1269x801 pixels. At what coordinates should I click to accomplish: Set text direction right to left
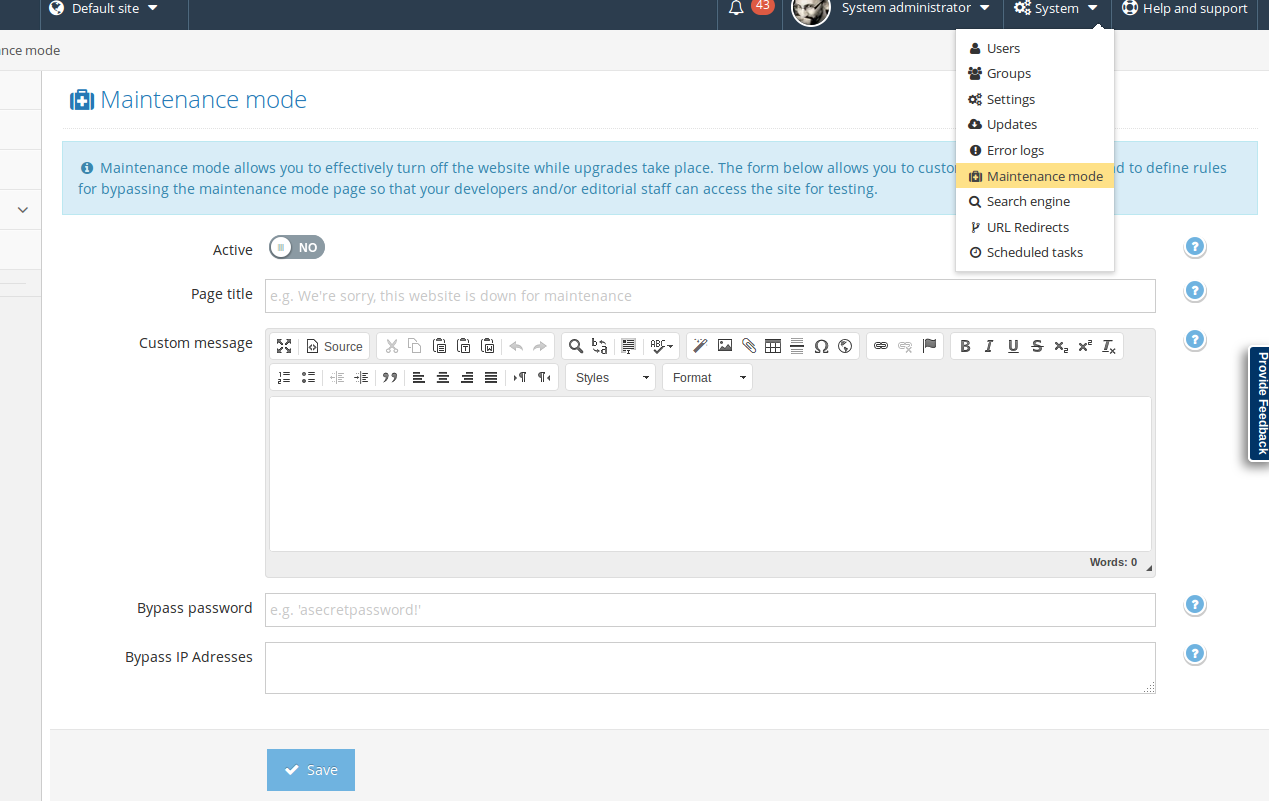(x=544, y=377)
